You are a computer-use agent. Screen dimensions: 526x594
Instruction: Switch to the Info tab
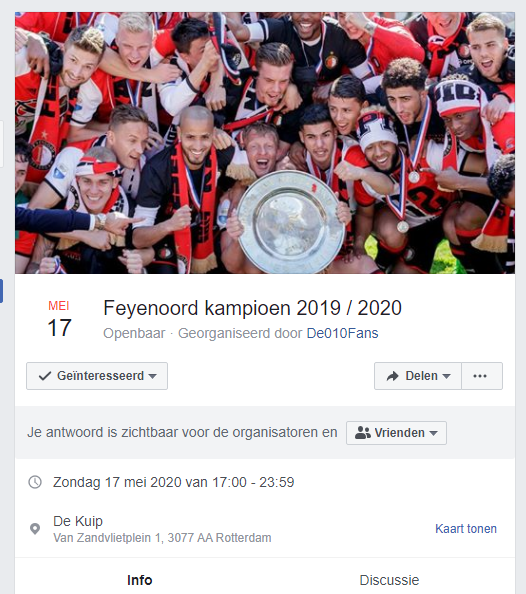click(x=140, y=580)
